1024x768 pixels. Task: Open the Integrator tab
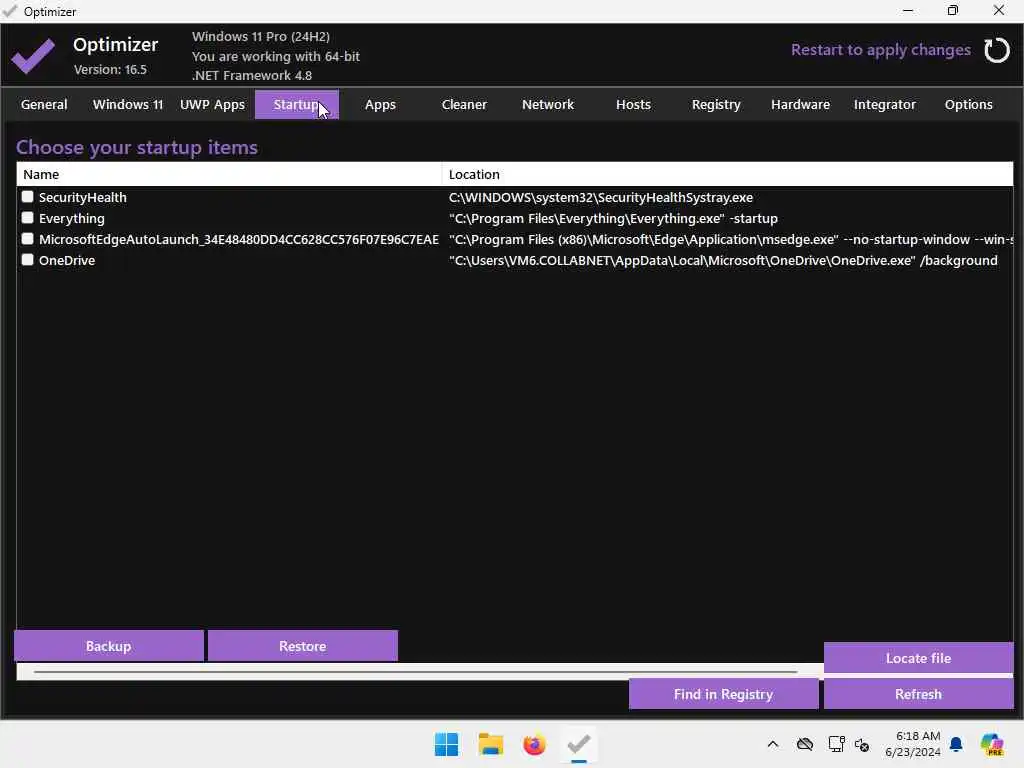[x=885, y=104]
